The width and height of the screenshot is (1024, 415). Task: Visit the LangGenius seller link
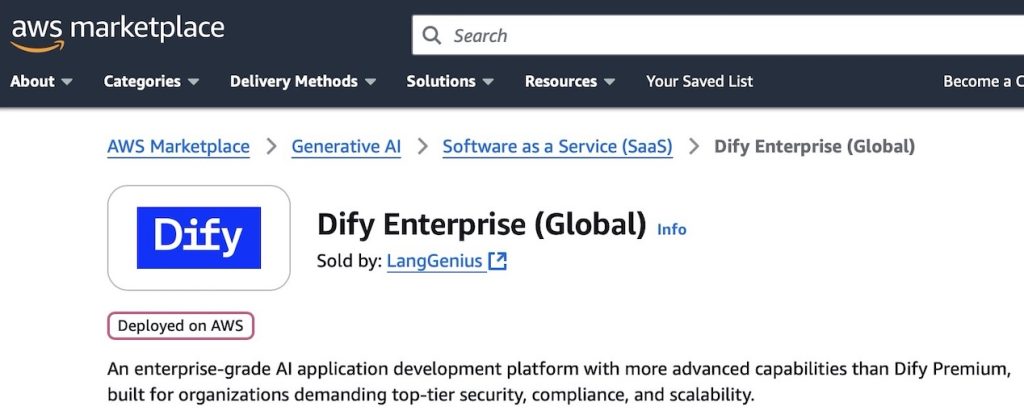(435, 261)
